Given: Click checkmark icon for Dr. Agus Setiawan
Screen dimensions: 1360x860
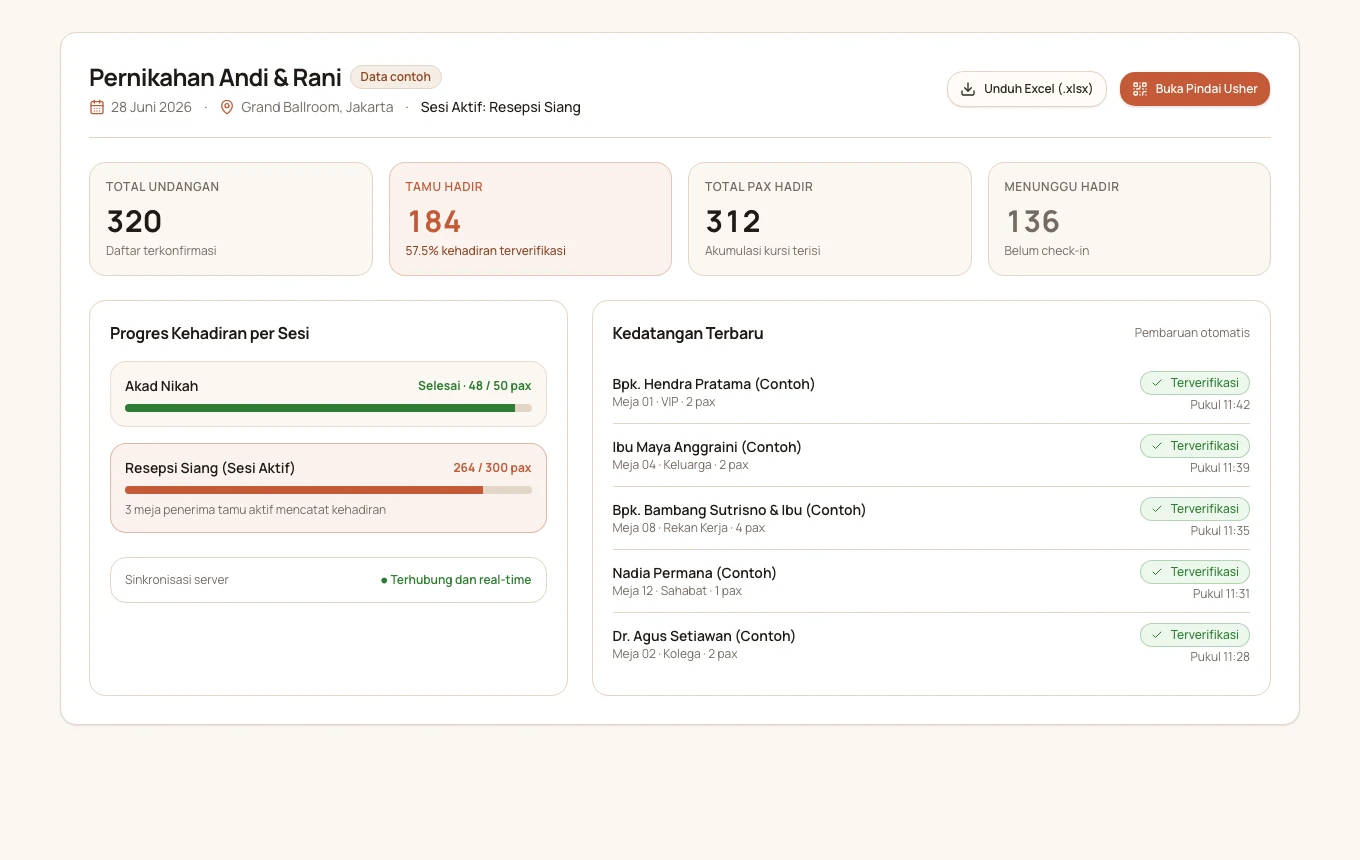Looking at the screenshot, I should tap(1157, 635).
